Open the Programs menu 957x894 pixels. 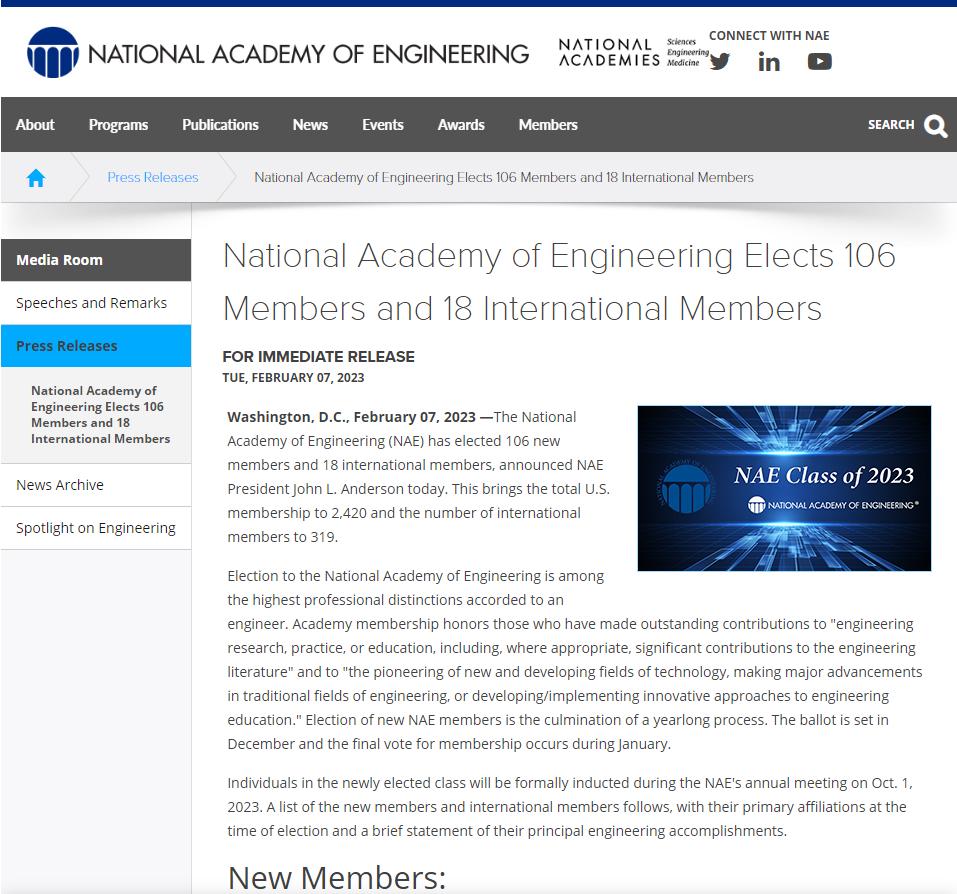[118, 125]
